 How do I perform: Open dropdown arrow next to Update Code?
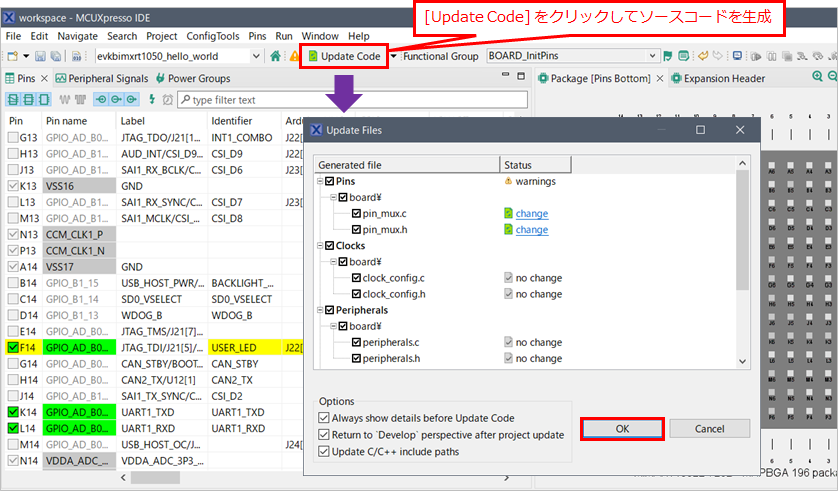click(x=394, y=56)
